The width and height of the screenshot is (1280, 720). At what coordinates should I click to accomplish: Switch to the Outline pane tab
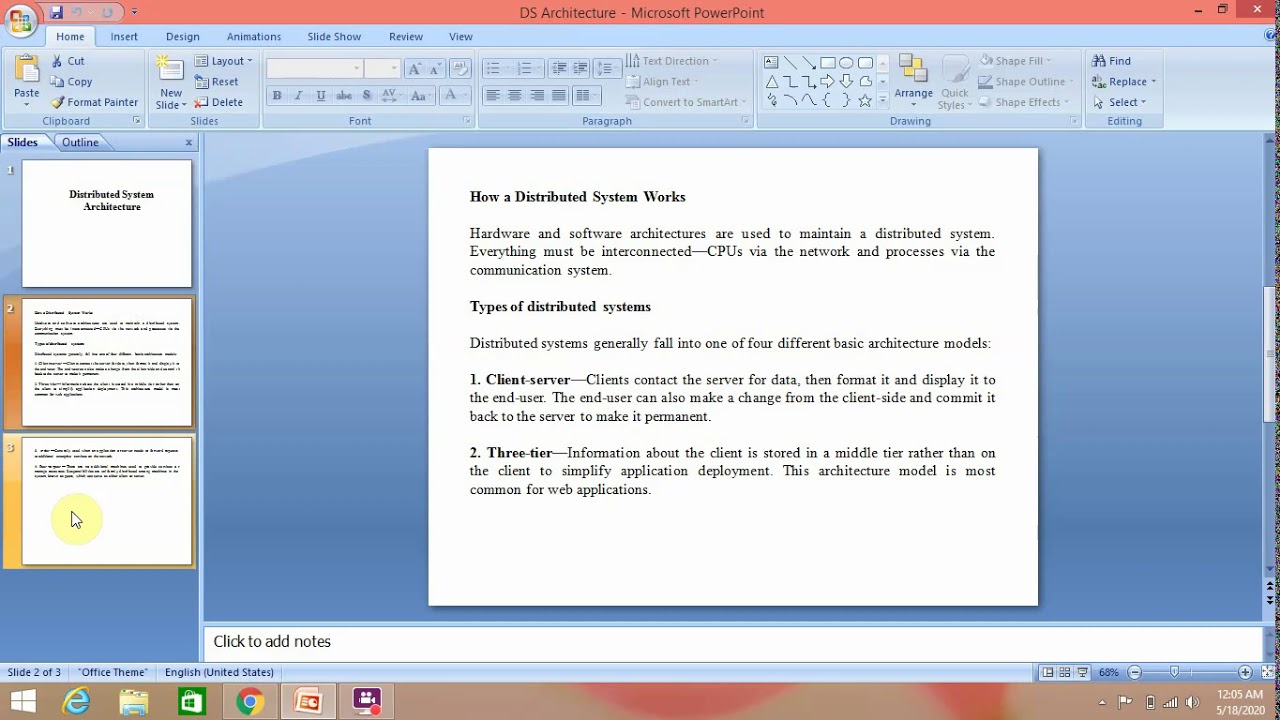click(80, 142)
